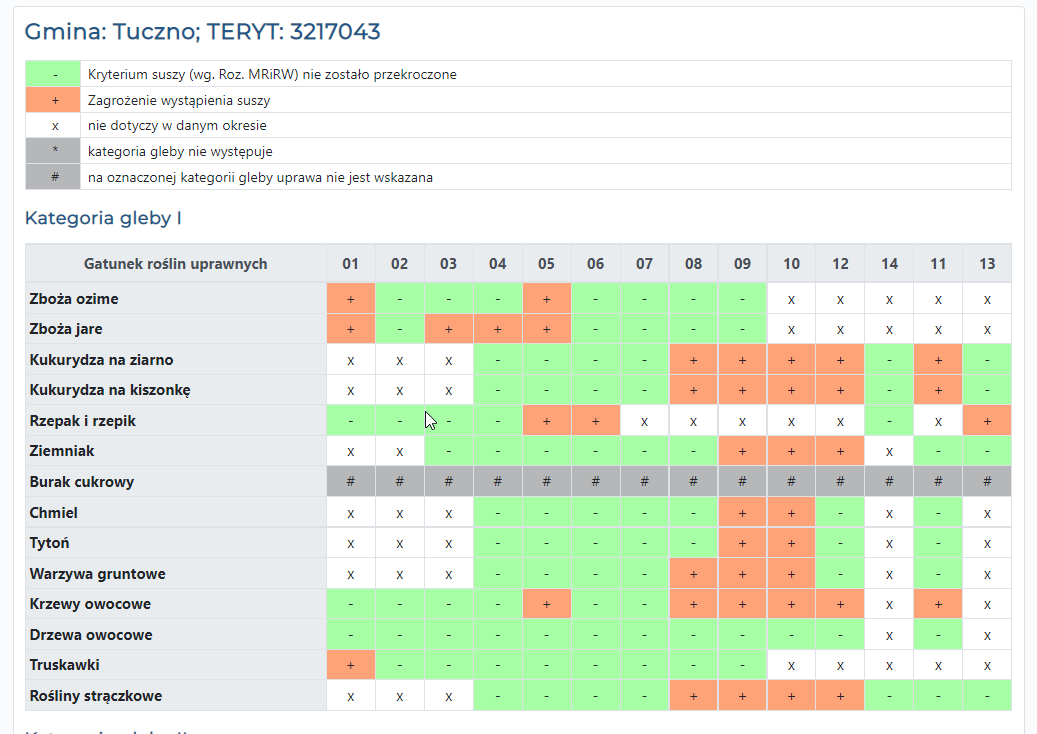1037x734 pixels.
Task: Click Warzywa gruntowe's "+" cell in period 08
Action: point(693,574)
